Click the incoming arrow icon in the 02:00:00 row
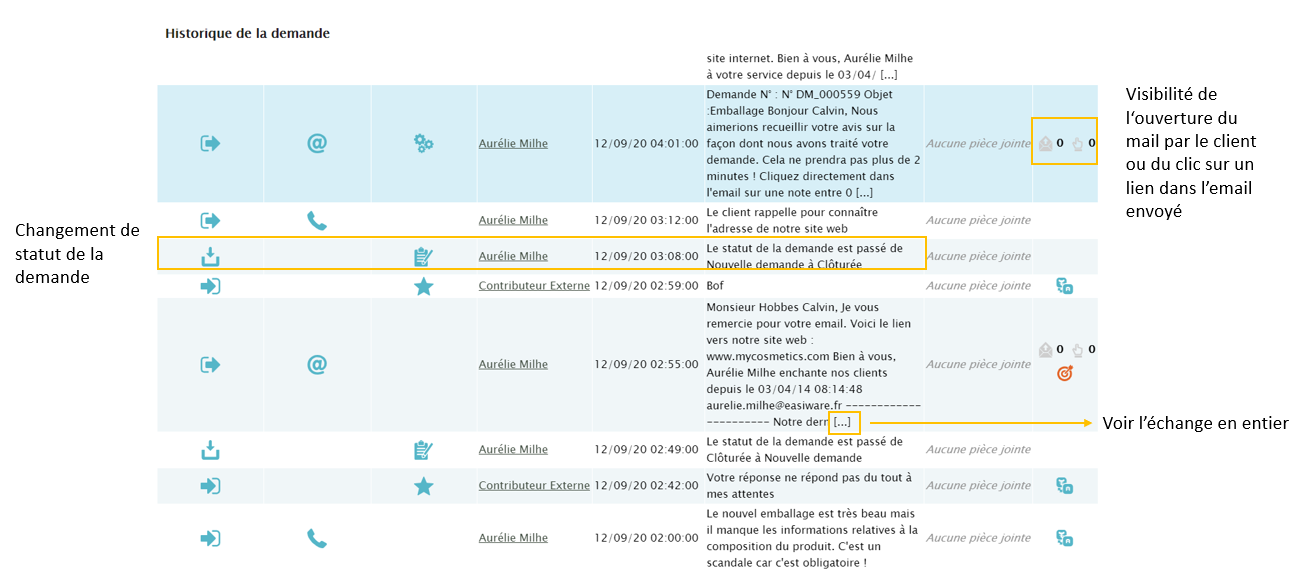1297x580 pixels. (x=210, y=538)
